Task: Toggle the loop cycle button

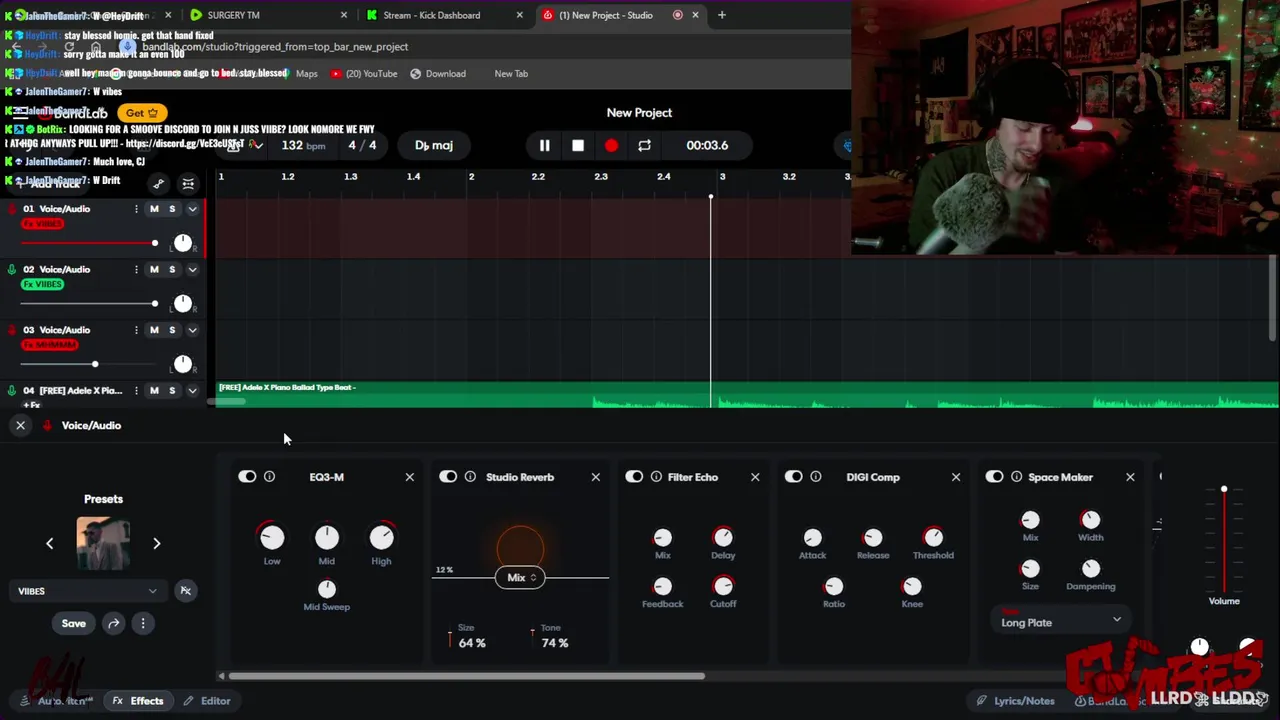Action: click(x=645, y=145)
